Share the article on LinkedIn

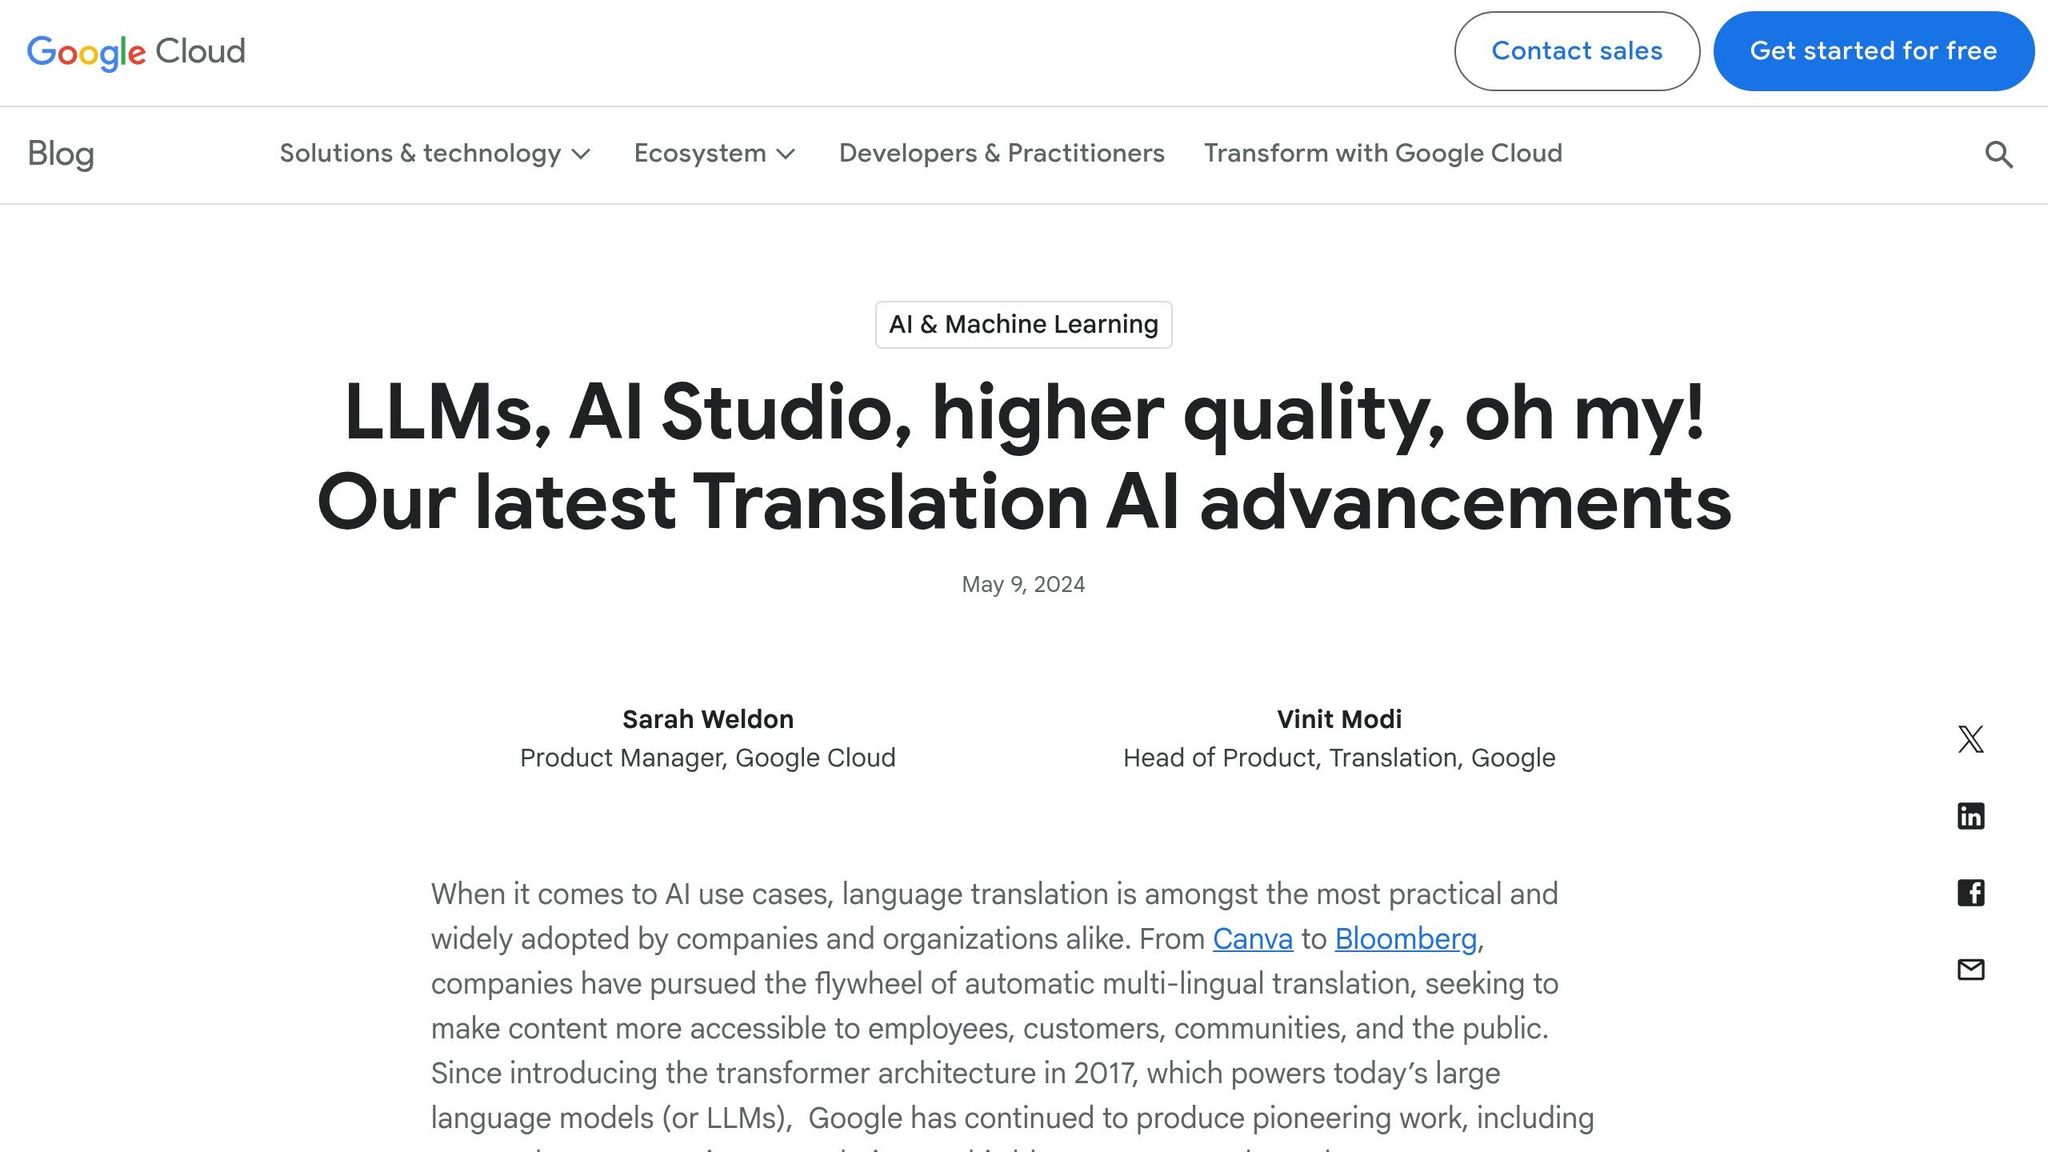tap(1970, 815)
